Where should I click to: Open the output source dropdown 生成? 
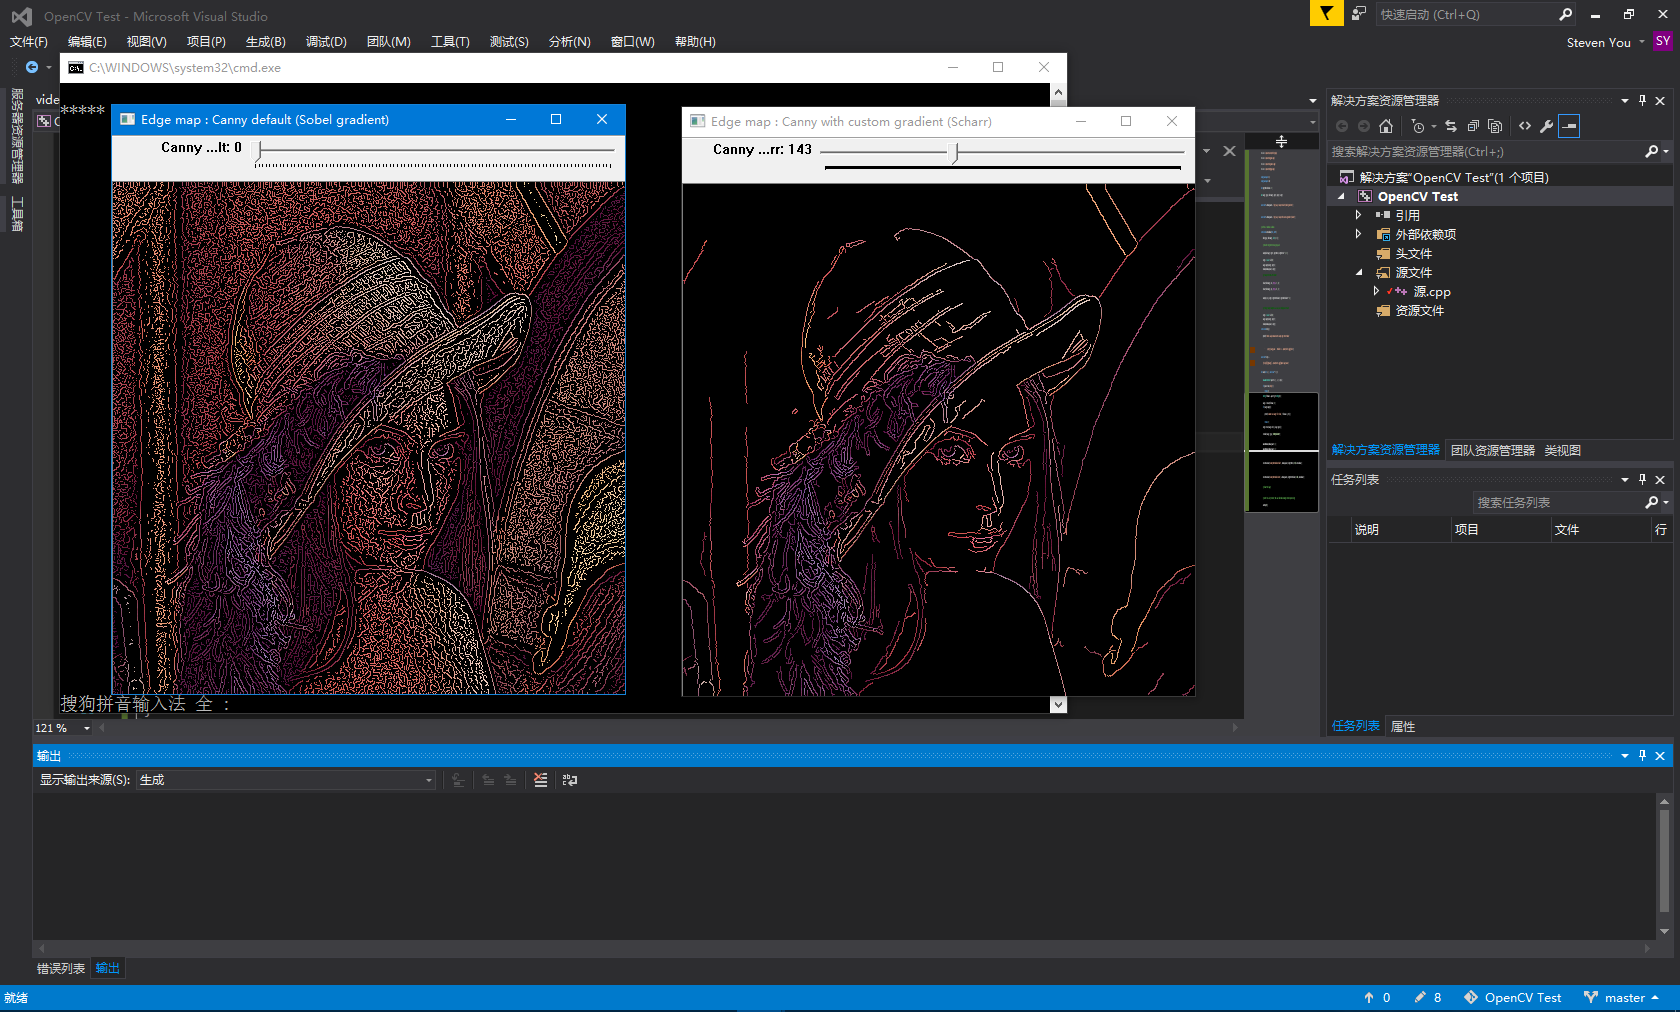point(286,780)
